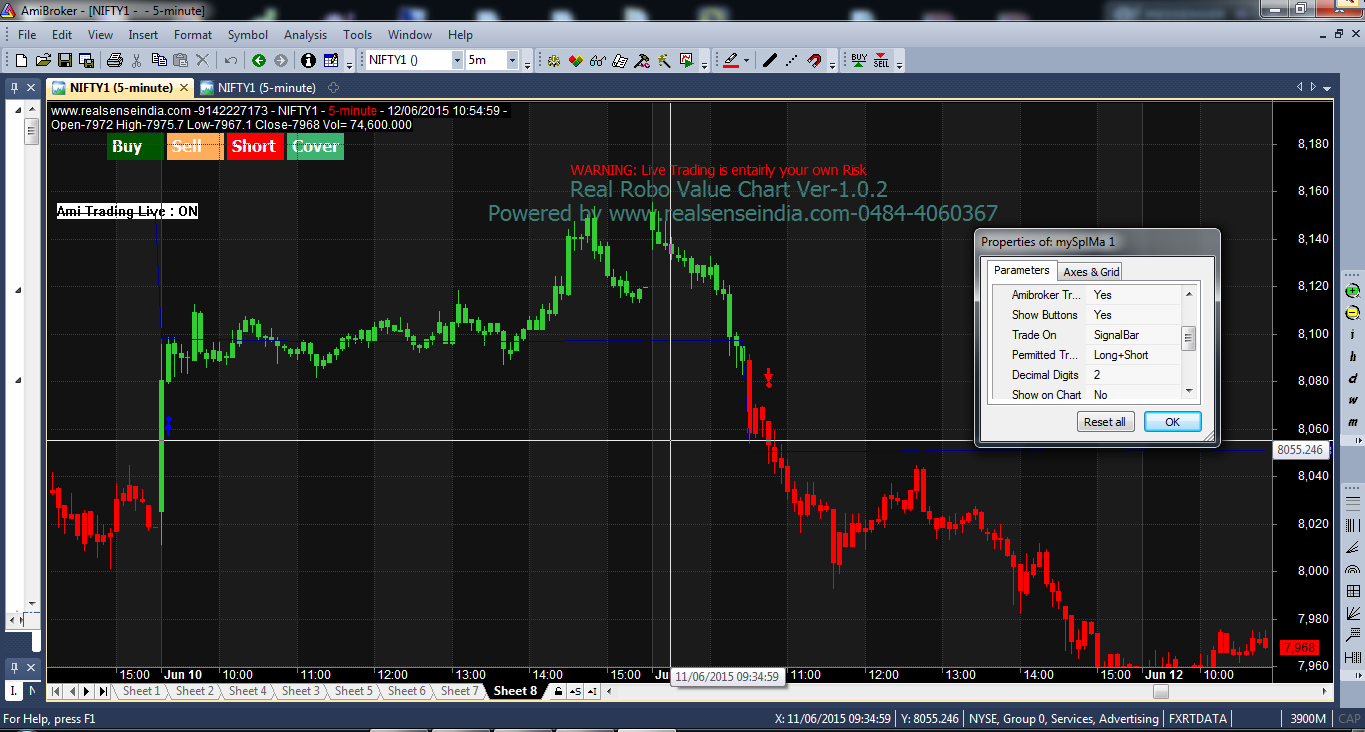Viewport: 1365px width, 732px height.
Task: Expand the pencil tool style dropdown arrow
Action: coord(747,60)
